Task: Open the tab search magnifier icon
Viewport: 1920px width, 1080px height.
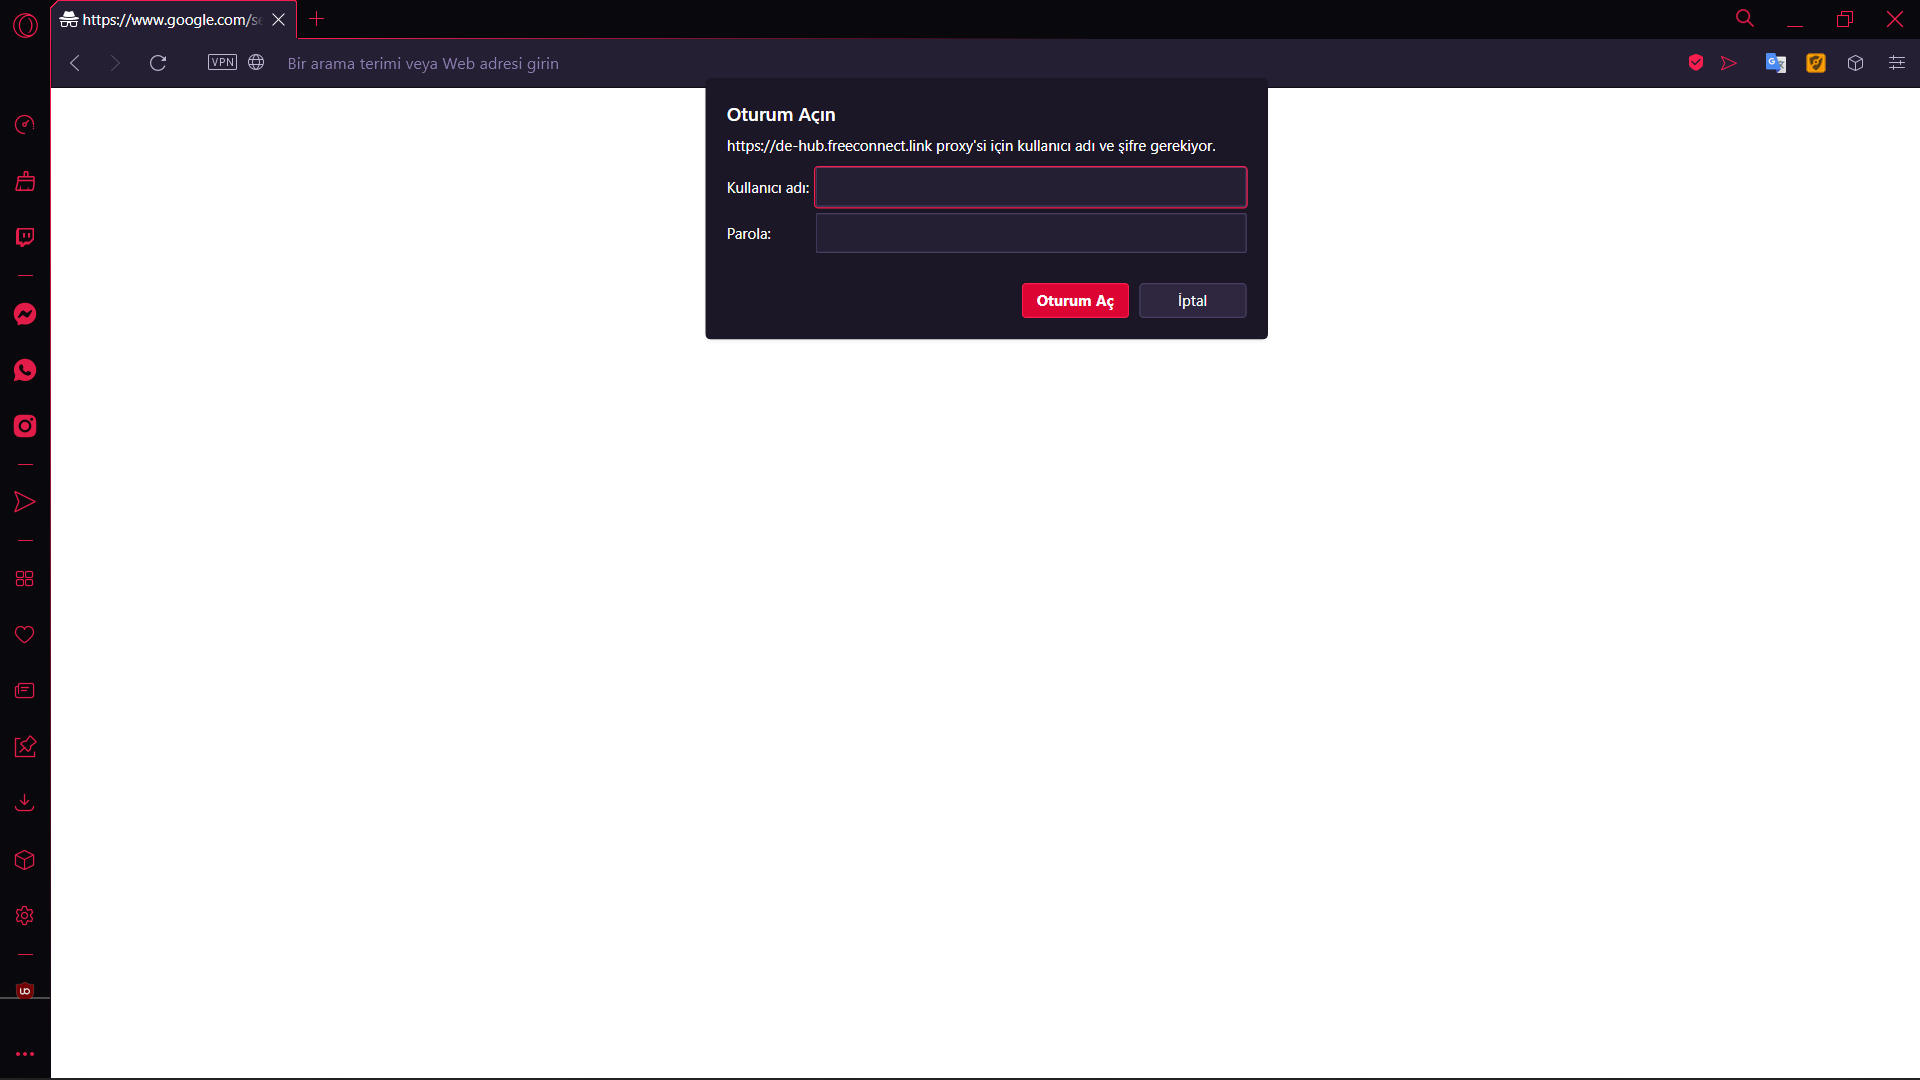Action: point(1745,19)
